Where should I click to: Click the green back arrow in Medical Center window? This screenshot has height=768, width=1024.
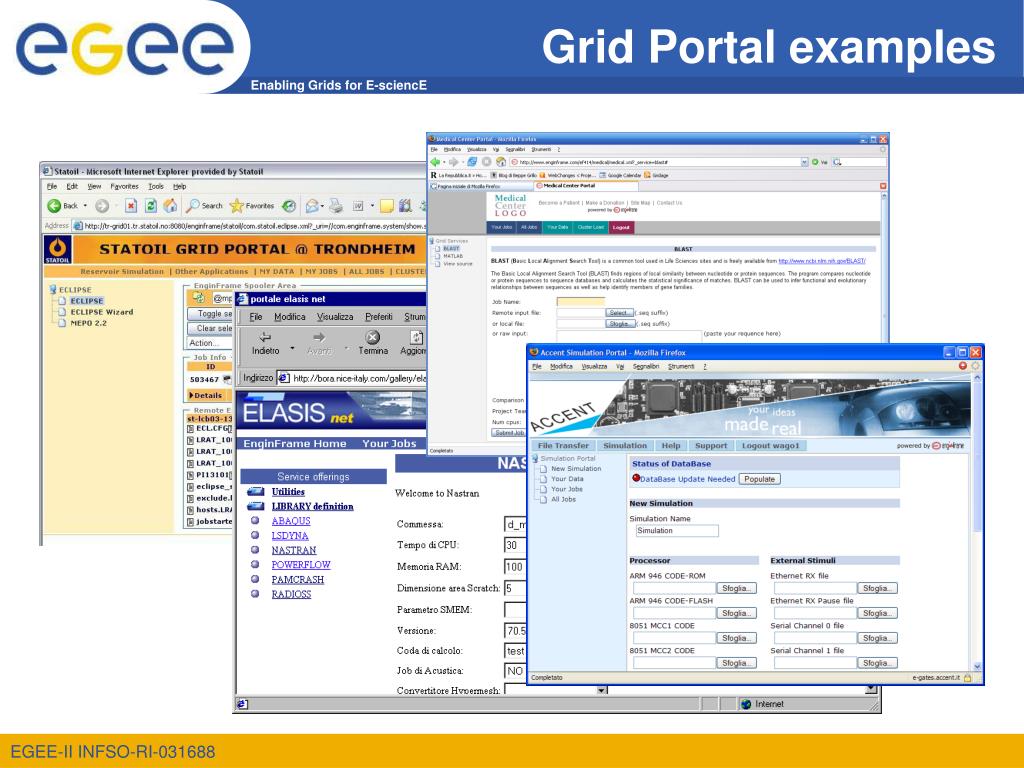click(435, 161)
